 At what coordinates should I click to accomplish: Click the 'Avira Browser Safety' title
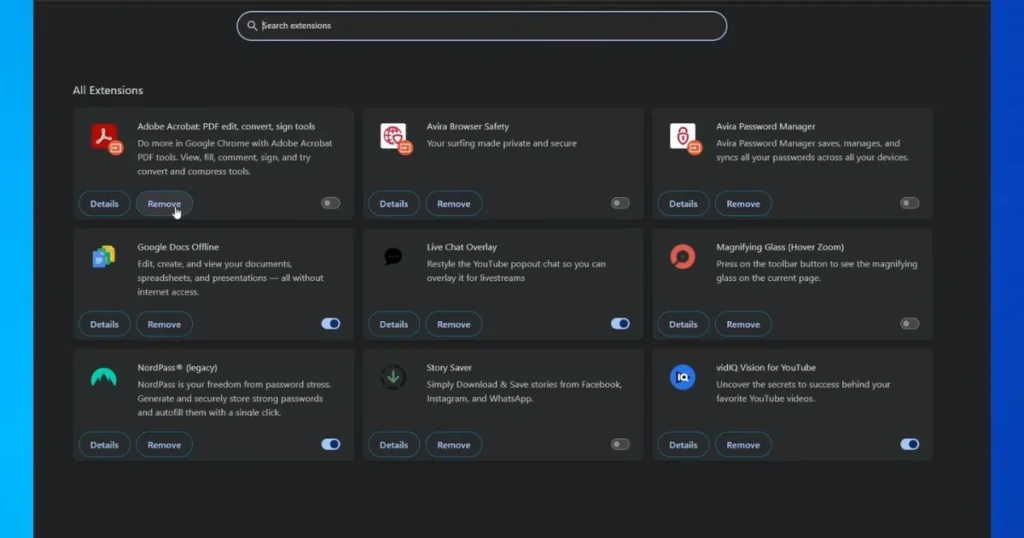pos(468,127)
